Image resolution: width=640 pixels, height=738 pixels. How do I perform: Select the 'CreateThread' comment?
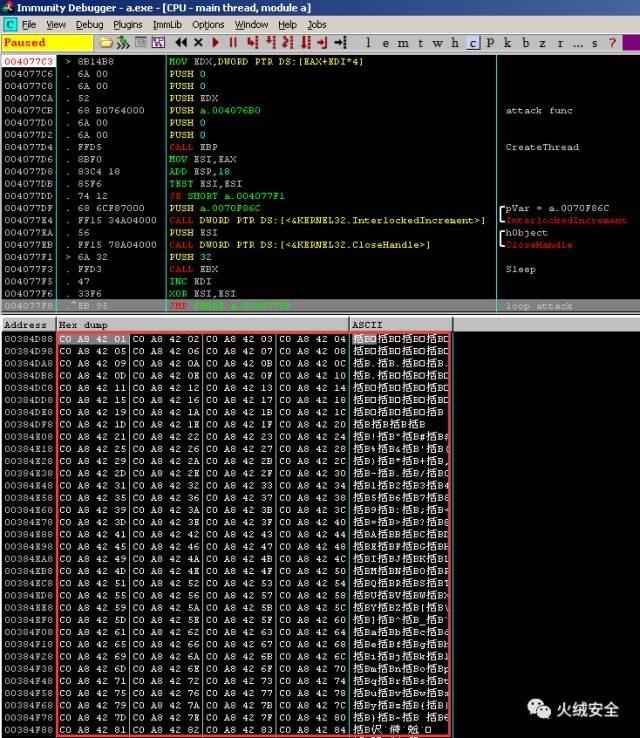542,147
